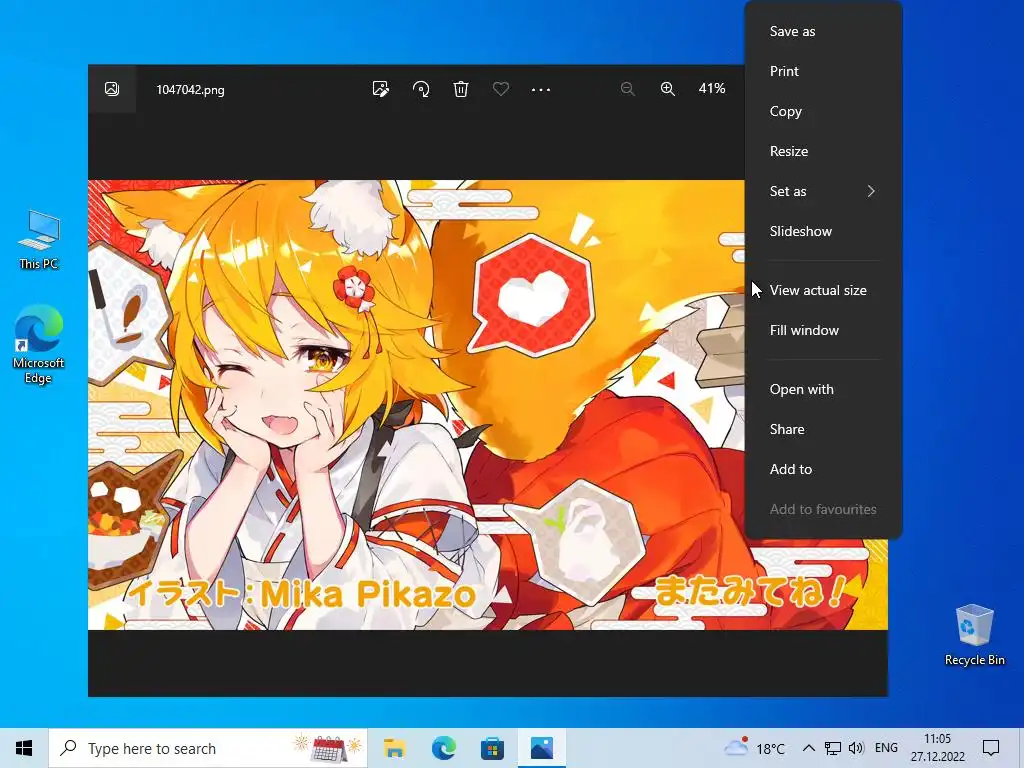The height and width of the screenshot is (768, 1024).
Task: Choose Copy from the menu
Action: 824,111
